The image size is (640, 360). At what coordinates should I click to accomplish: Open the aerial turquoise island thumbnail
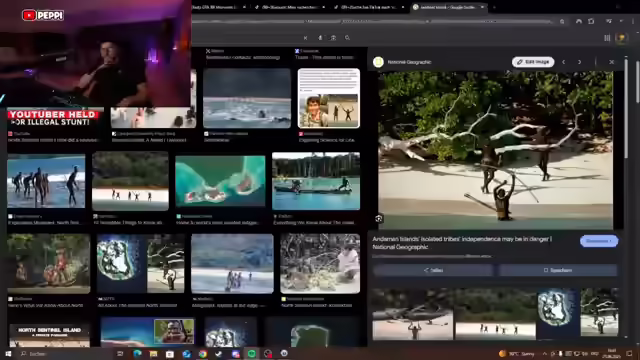pos(220,181)
